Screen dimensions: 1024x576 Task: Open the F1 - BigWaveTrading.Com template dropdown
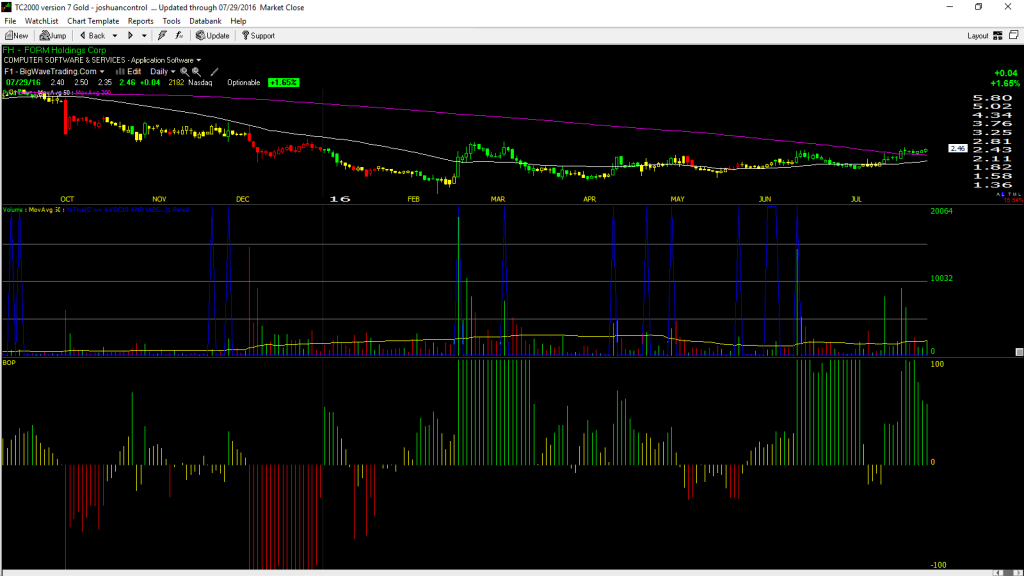(x=54, y=72)
